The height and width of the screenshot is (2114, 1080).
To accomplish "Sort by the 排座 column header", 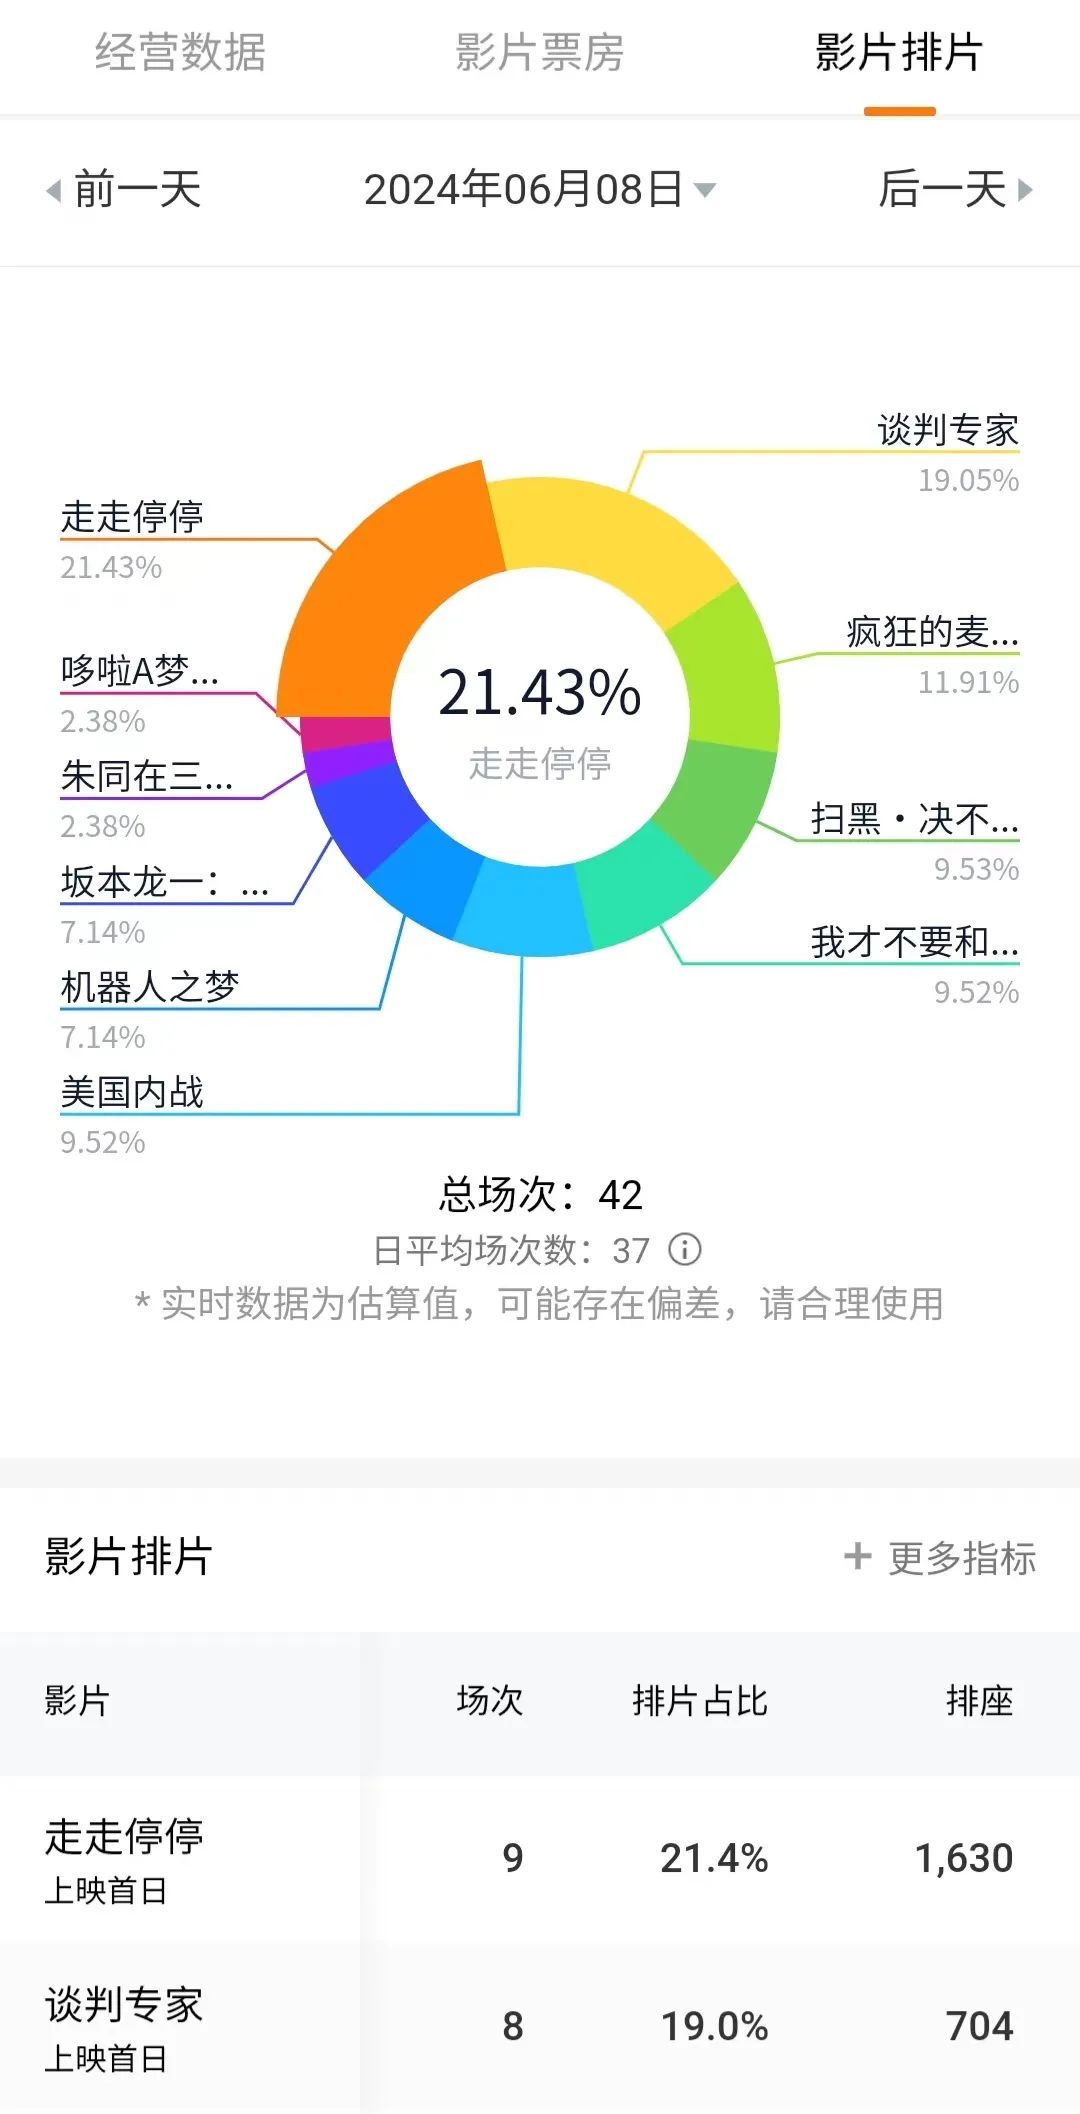I will point(979,1700).
